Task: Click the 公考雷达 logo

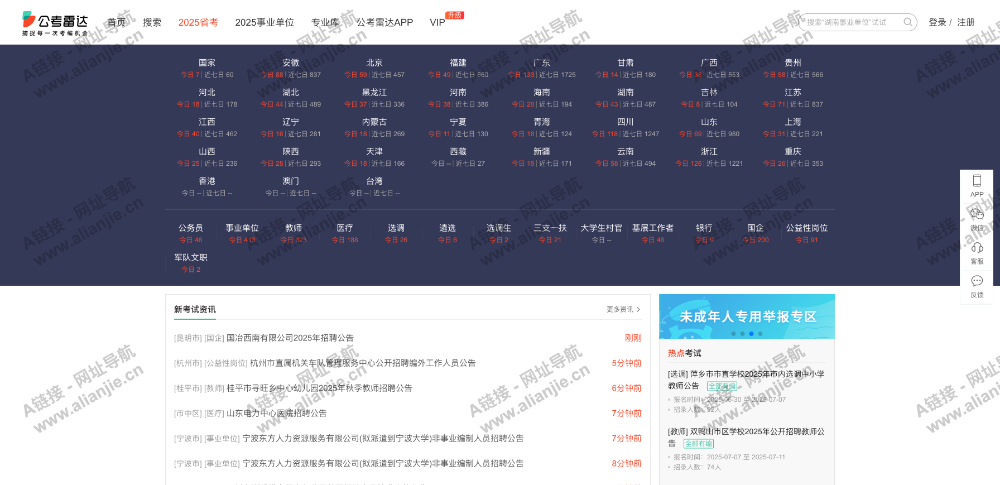Action: click(55, 22)
